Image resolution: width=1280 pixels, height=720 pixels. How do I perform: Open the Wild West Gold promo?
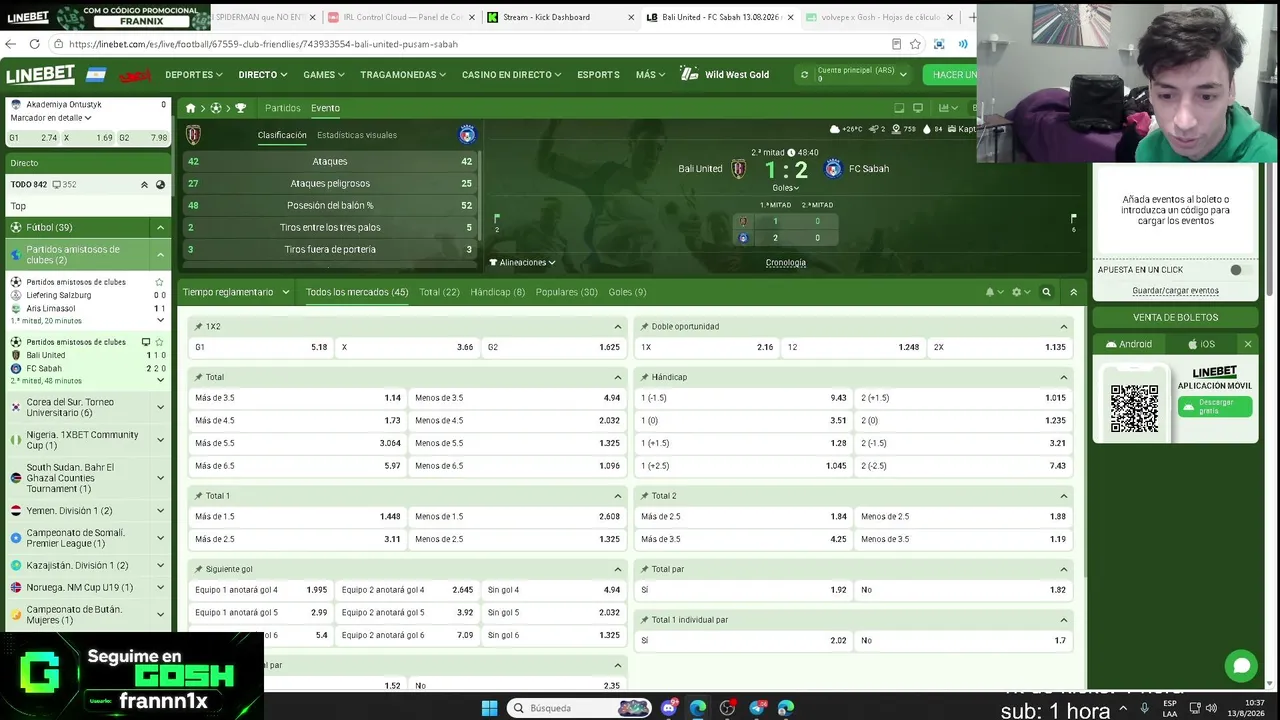[x=725, y=75]
